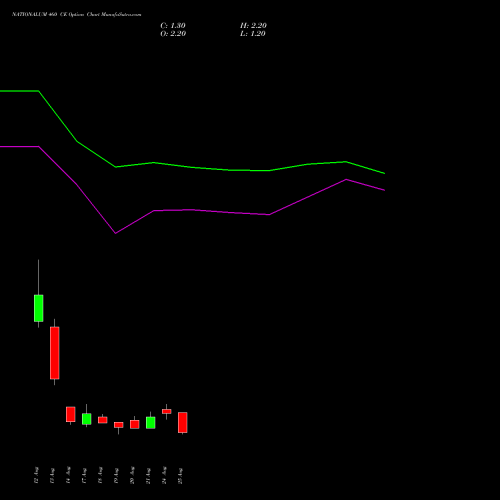Select the green candle for 21 Aug
The image size is (500, 500).
click(151, 423)
